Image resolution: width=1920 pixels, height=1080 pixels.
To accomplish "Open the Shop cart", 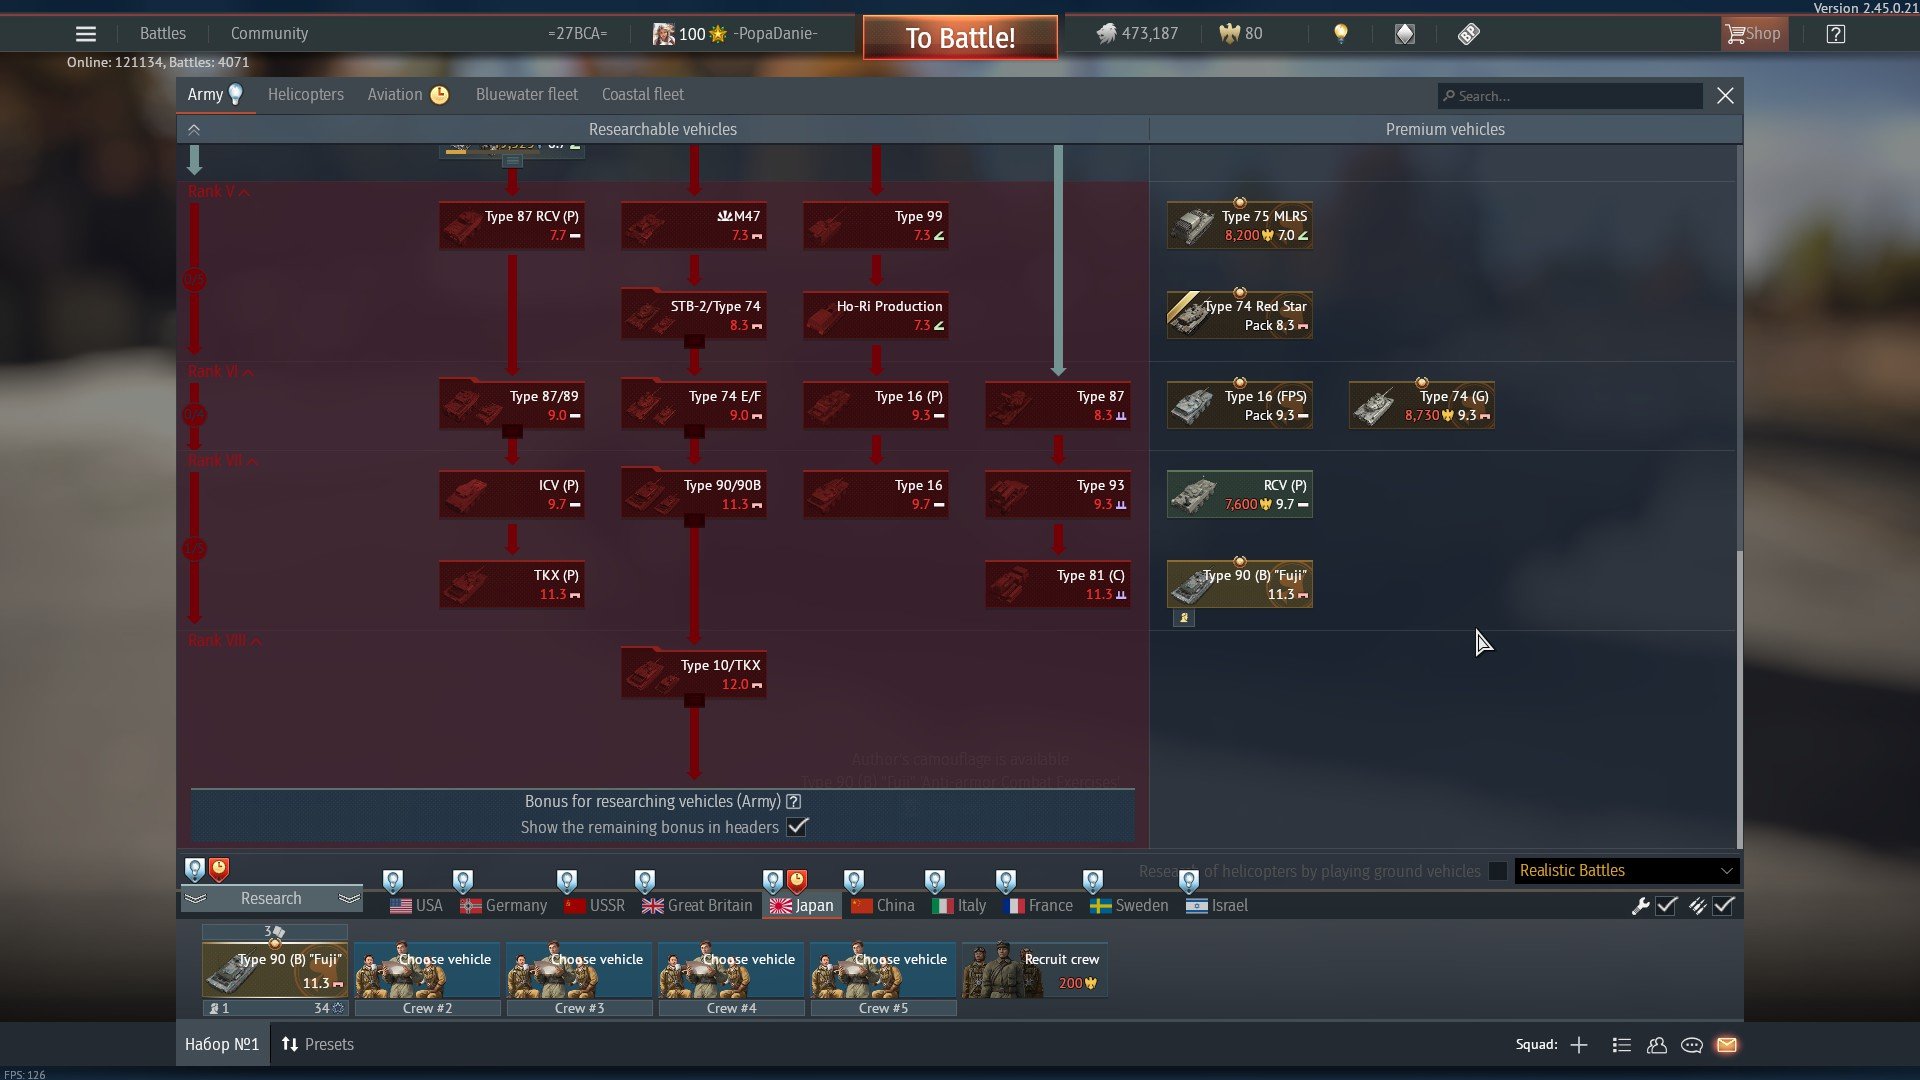I will [x=1754, y=34].
